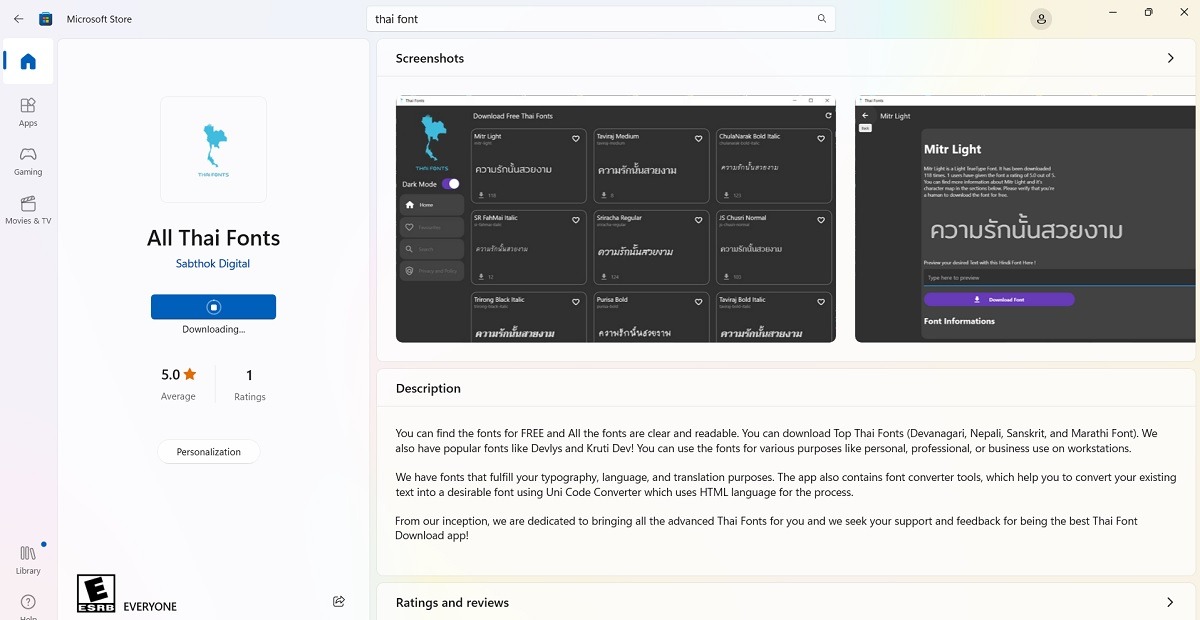Click the search magnifier in the search bar
This screenshot has width=1200, height=620.
(821, 18)
